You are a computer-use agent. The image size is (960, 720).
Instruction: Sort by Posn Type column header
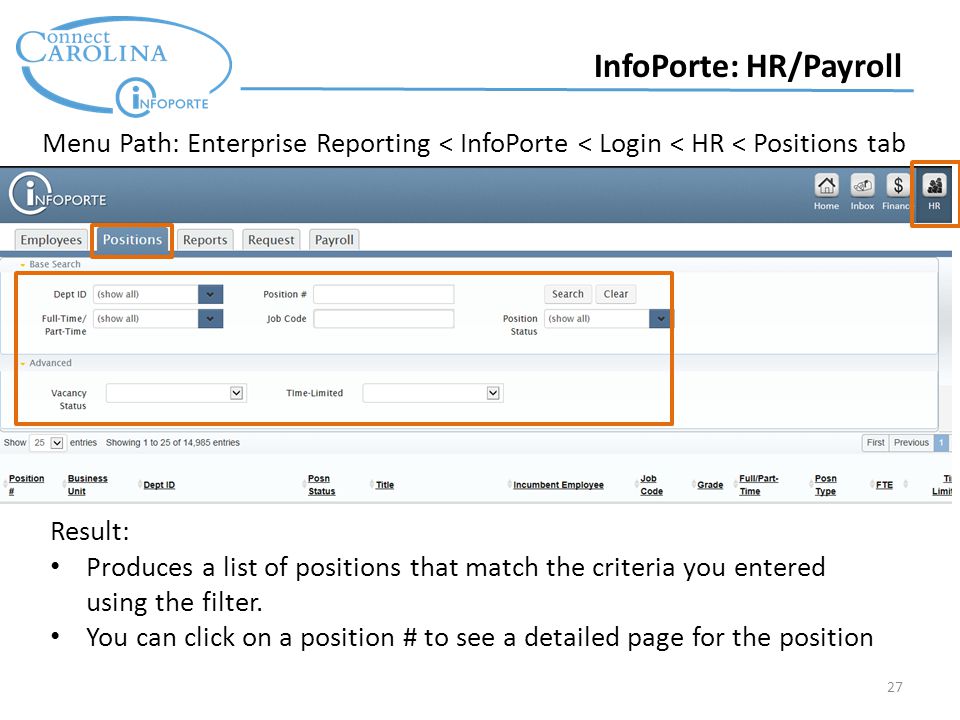pos(825,485)
